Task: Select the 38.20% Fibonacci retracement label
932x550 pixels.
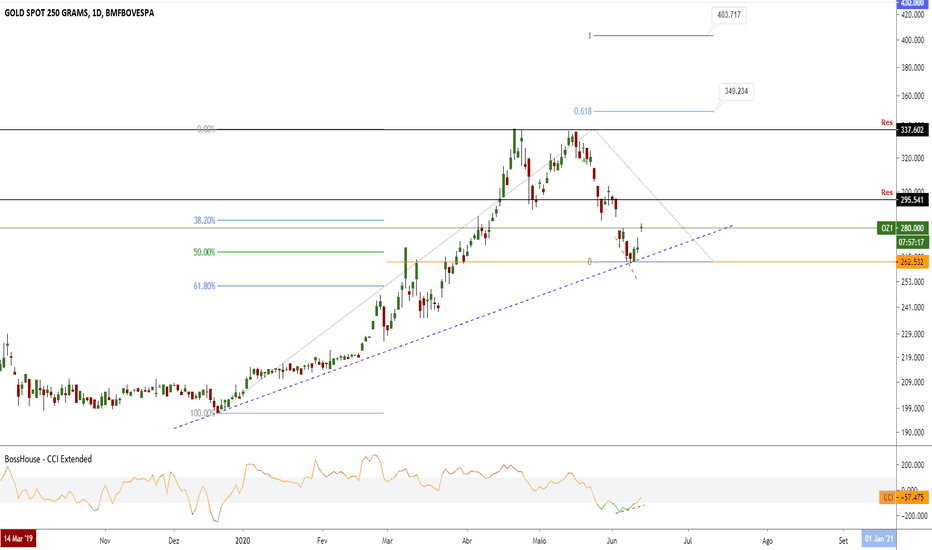Action: [x=204, y=221]
